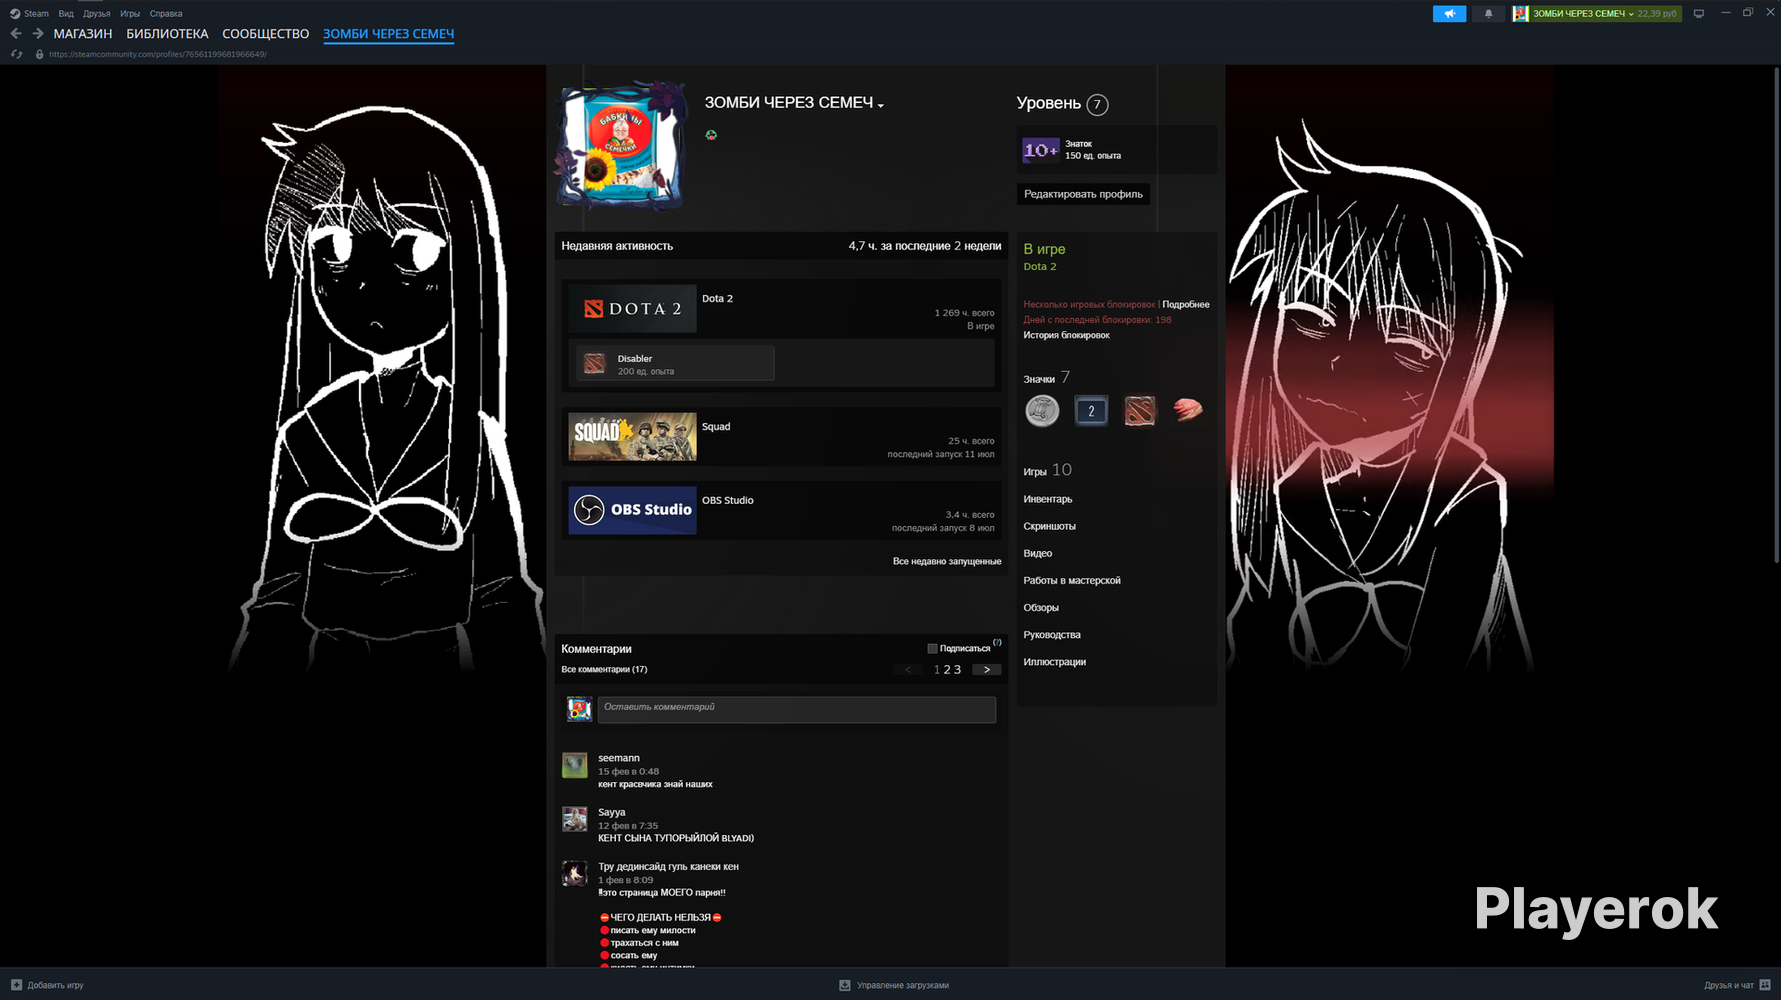Open Скриншоты link
This screenshot has width=1781, height=1000.
[1050, 526]
